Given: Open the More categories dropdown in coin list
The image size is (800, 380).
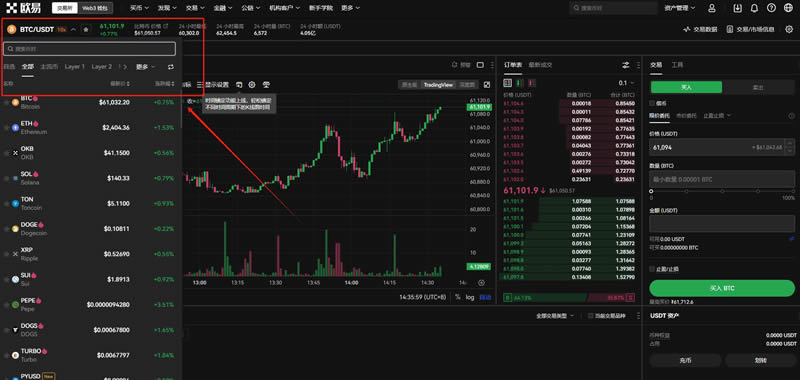Looking at the screenshot, I should tap(145, 67).
